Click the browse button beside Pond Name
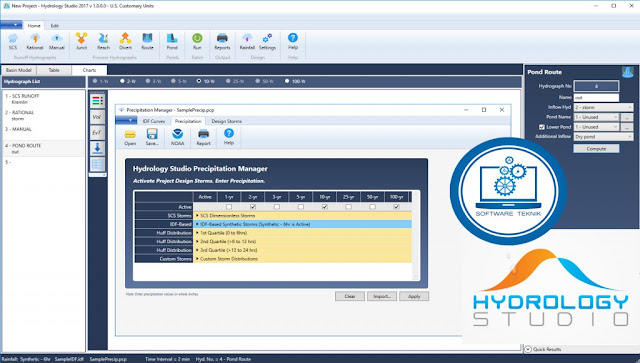This screenshot has width=640, height=363. point(627,117)
